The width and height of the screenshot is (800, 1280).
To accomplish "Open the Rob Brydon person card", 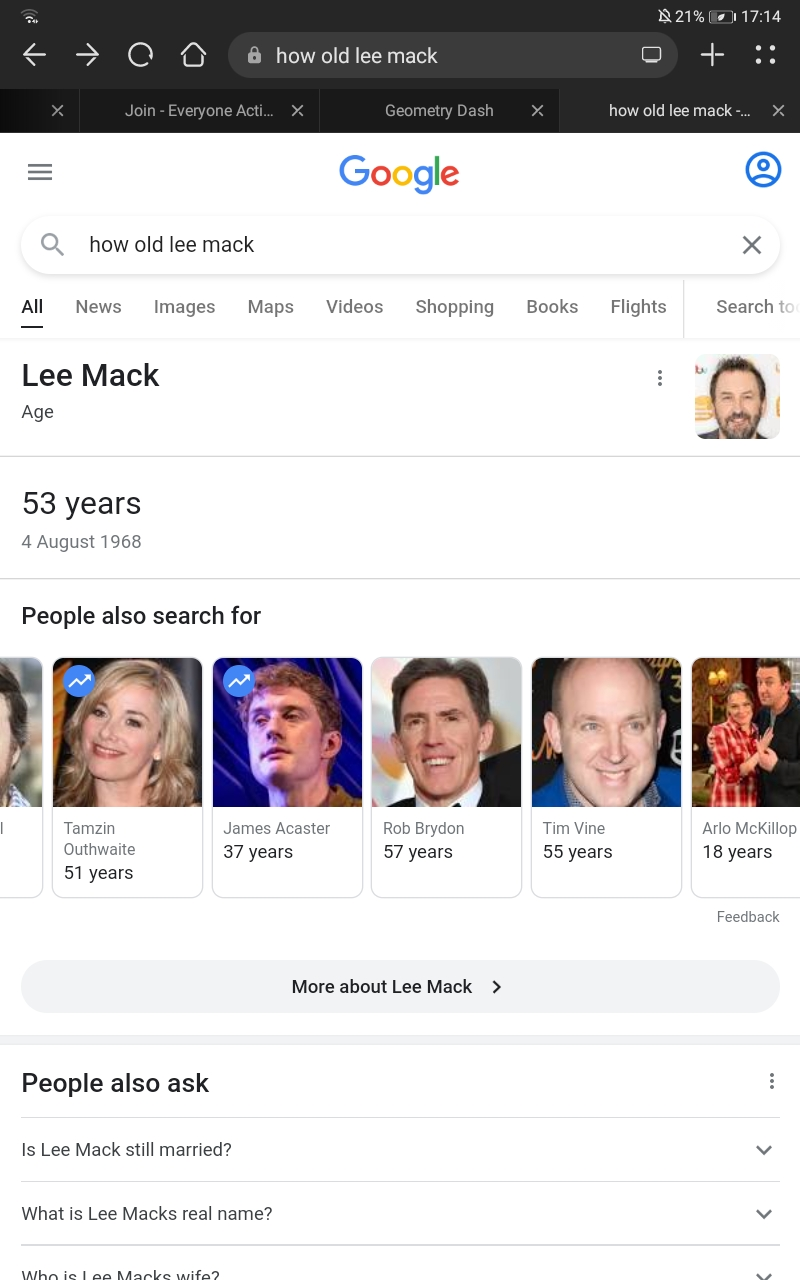I will [x=446, y=776].
